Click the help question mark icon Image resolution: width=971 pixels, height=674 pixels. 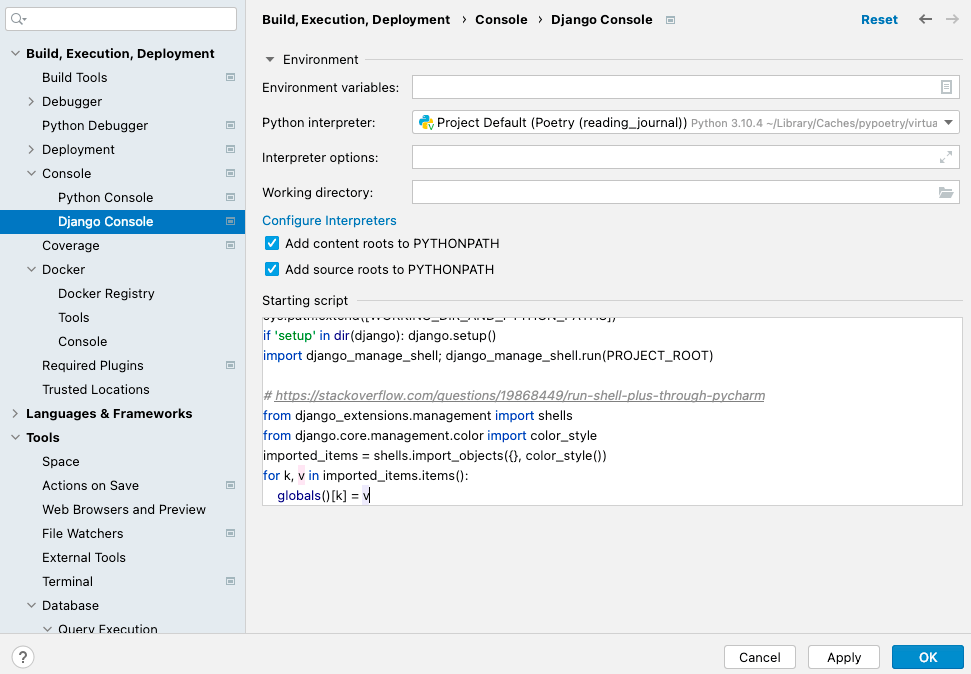(22, 656)
